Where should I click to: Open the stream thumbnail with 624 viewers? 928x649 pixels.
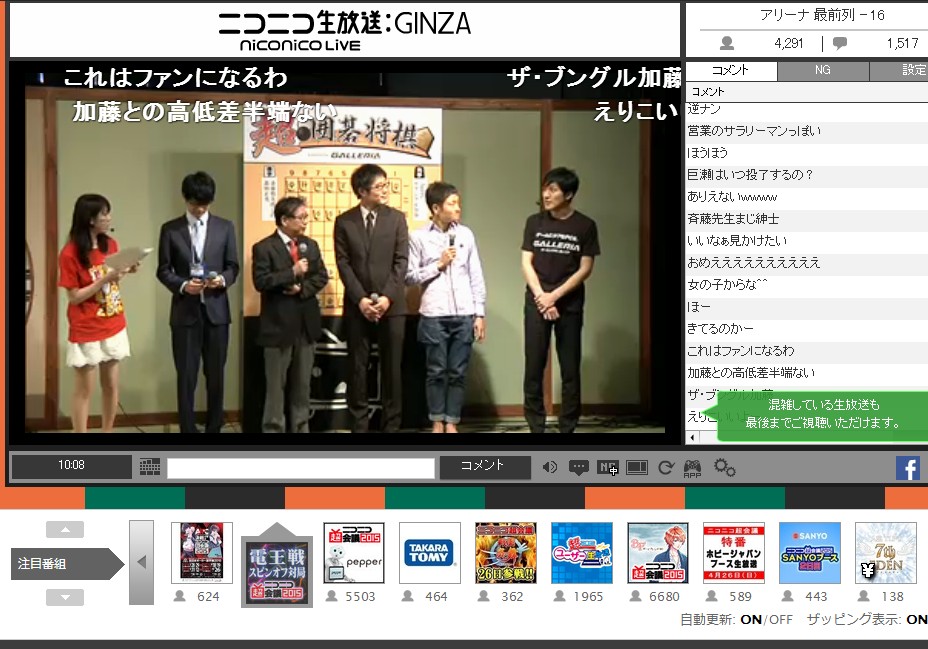[202, 553]
